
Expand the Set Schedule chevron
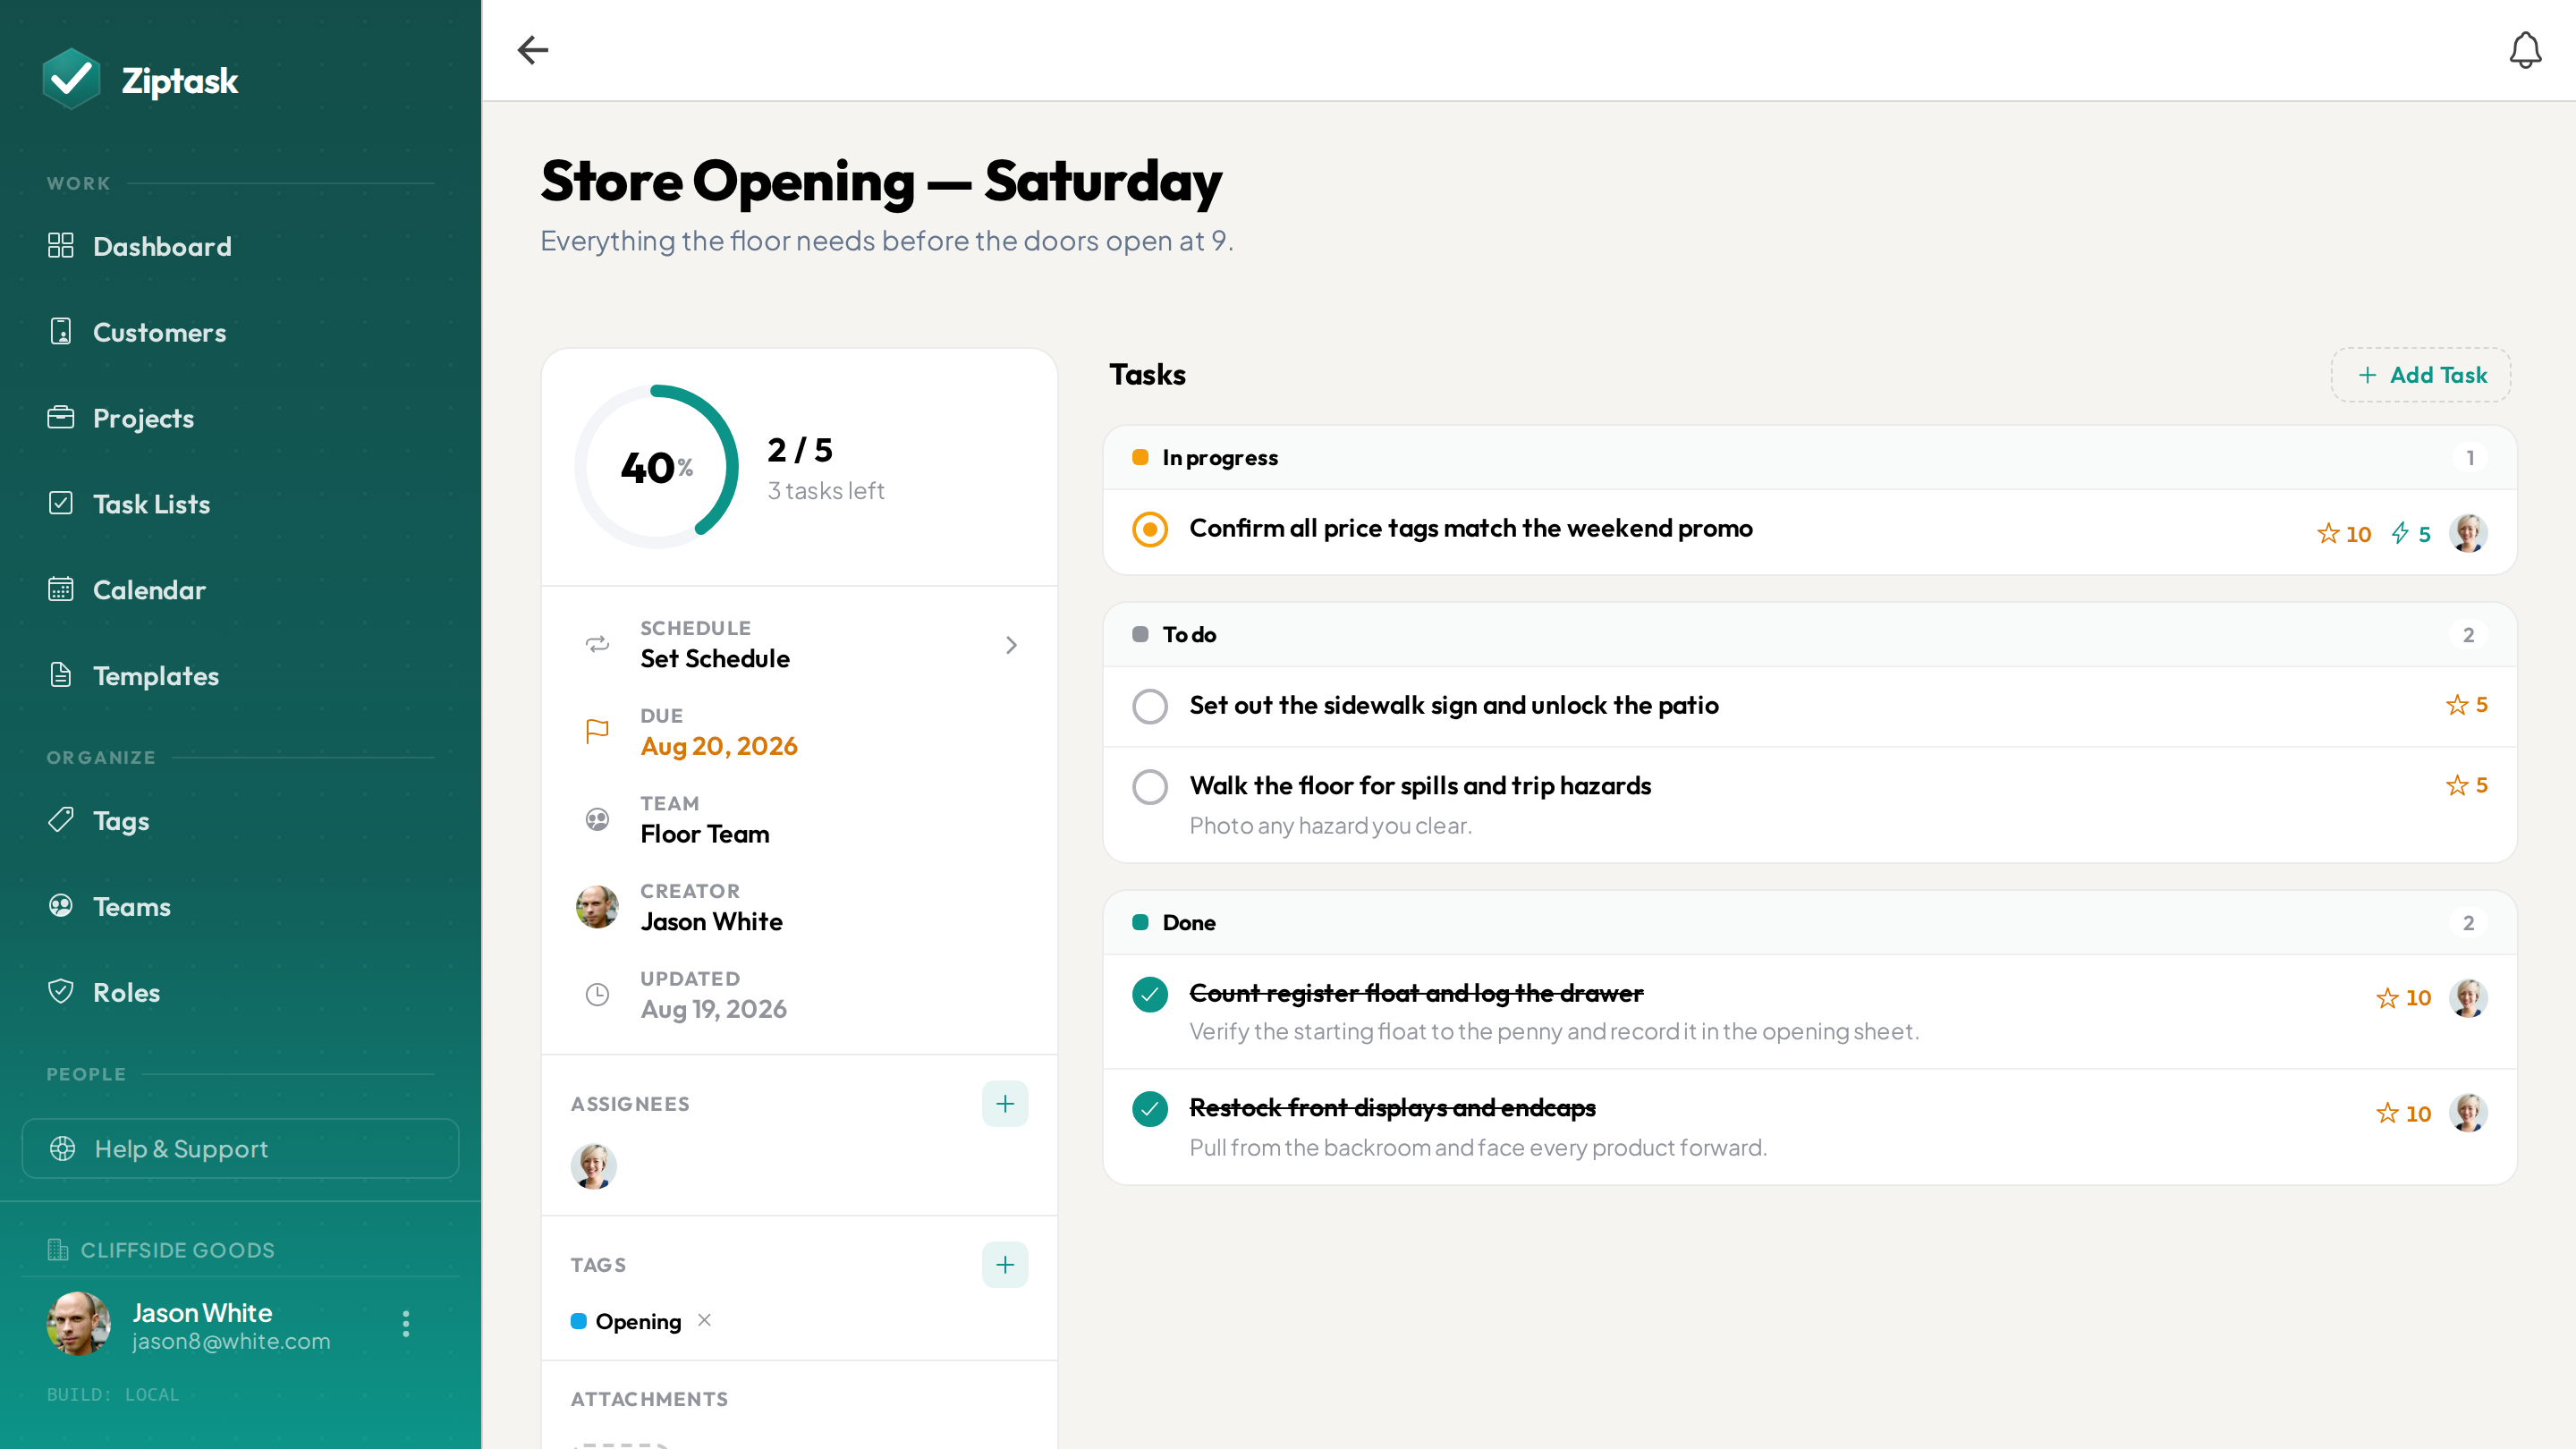pos(1011,645)
